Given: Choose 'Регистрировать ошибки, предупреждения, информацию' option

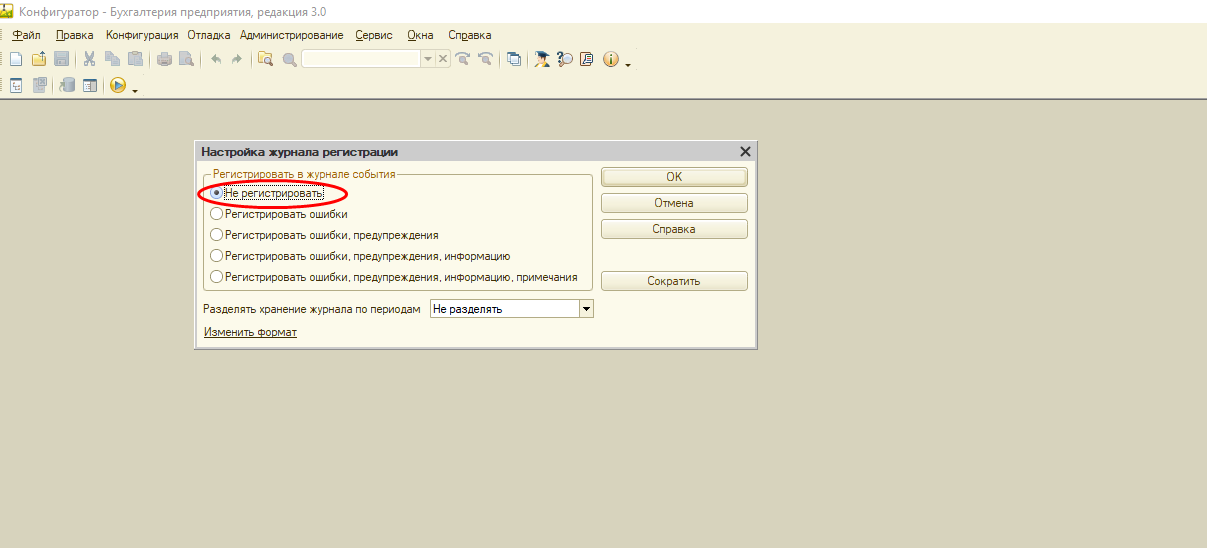Looking at the screenshot, I should pyautogui.click(x=216, y=256).
